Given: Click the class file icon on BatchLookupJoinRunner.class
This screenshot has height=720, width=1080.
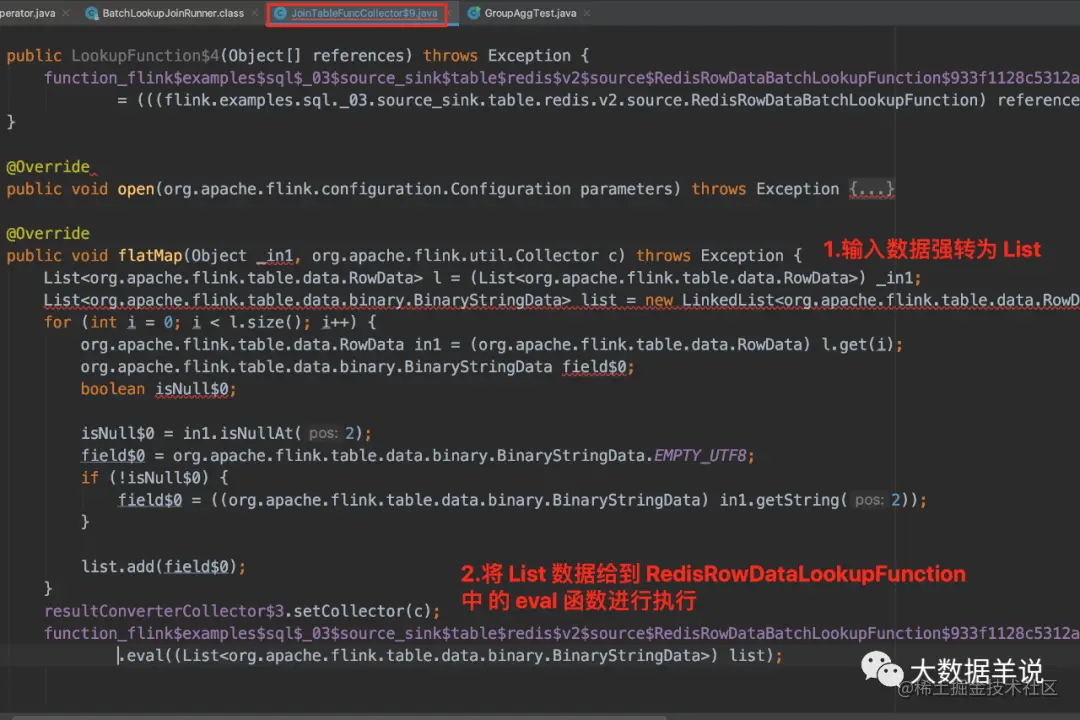Looking at the screenshot, I should tap(92, 13).
